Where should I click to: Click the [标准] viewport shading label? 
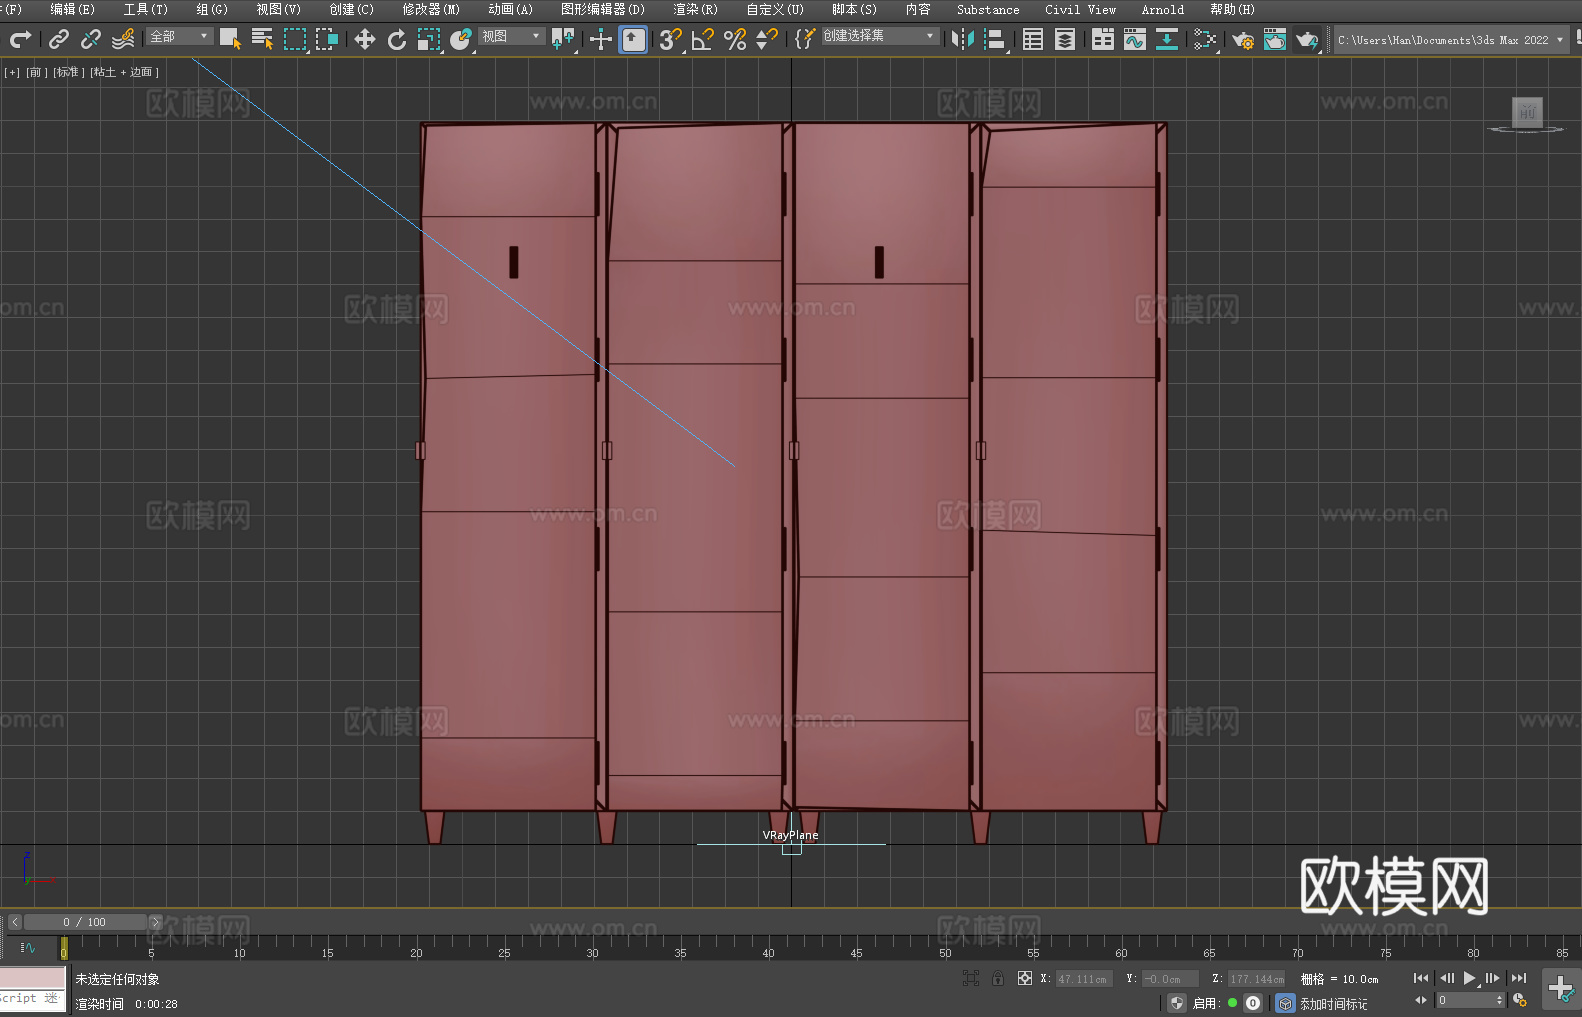click(x=69, y=72)
